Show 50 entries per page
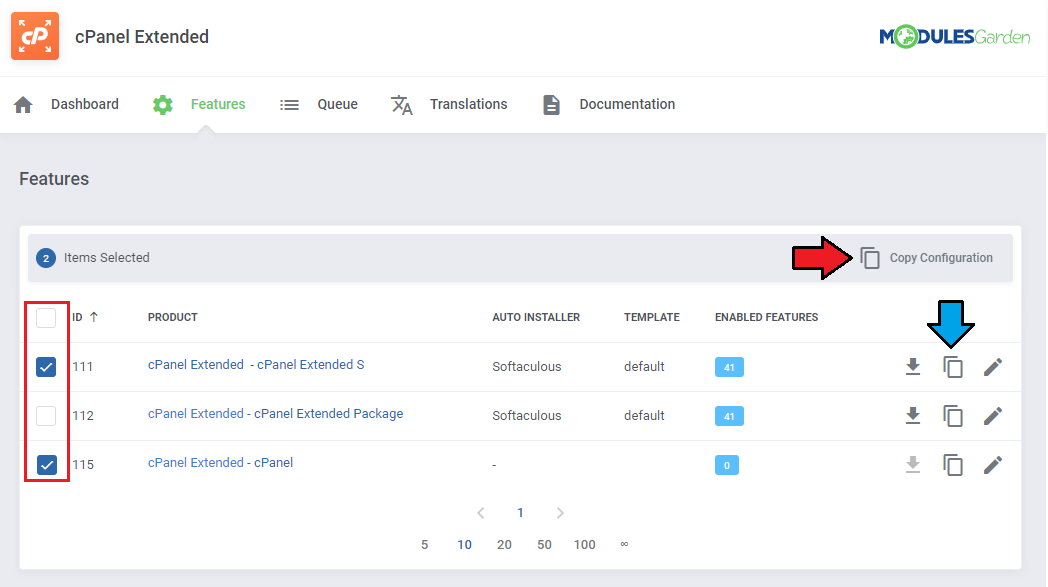 click(545, 545)
